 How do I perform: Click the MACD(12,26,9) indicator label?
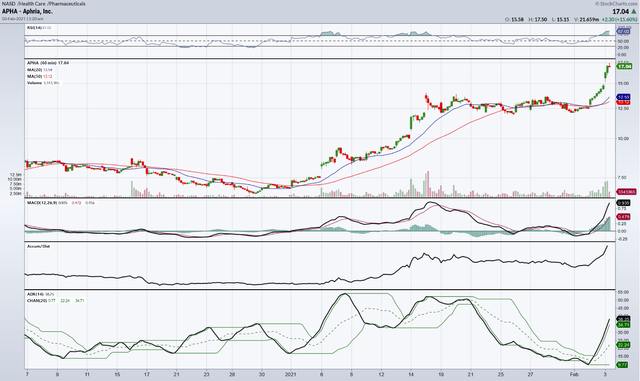42,203
